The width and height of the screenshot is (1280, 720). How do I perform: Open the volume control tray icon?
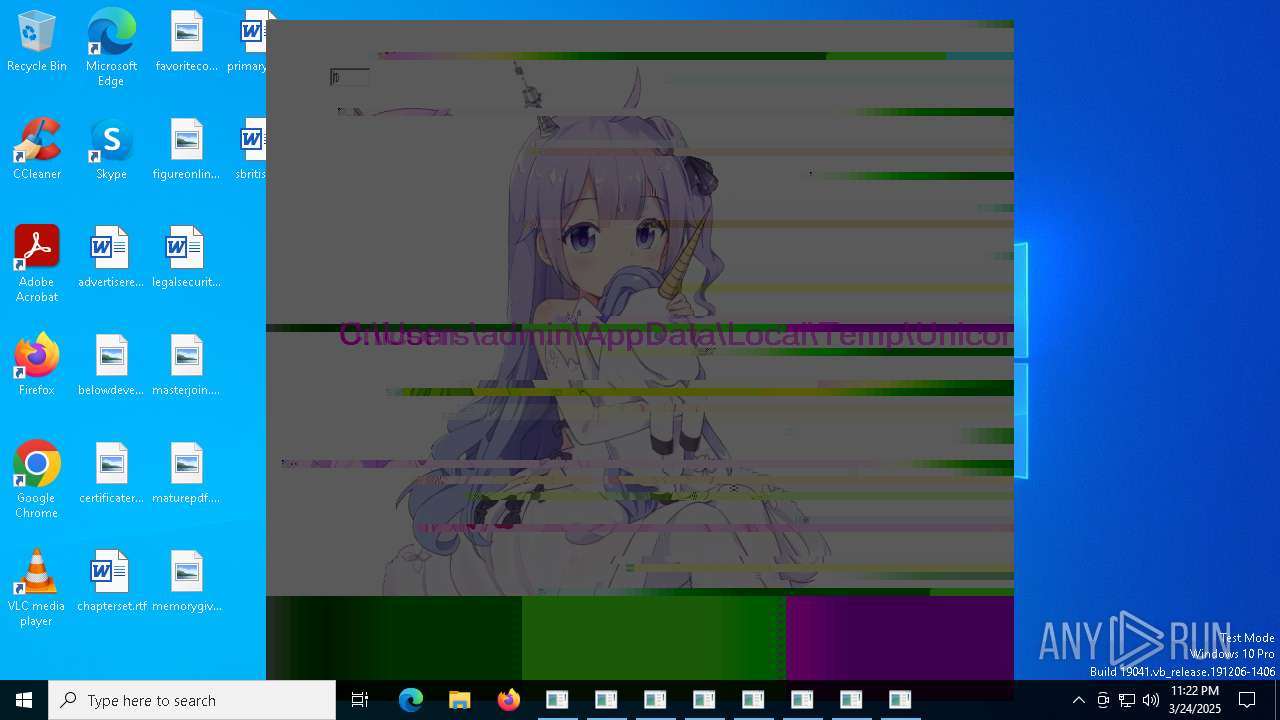(x=1151, y=700)
